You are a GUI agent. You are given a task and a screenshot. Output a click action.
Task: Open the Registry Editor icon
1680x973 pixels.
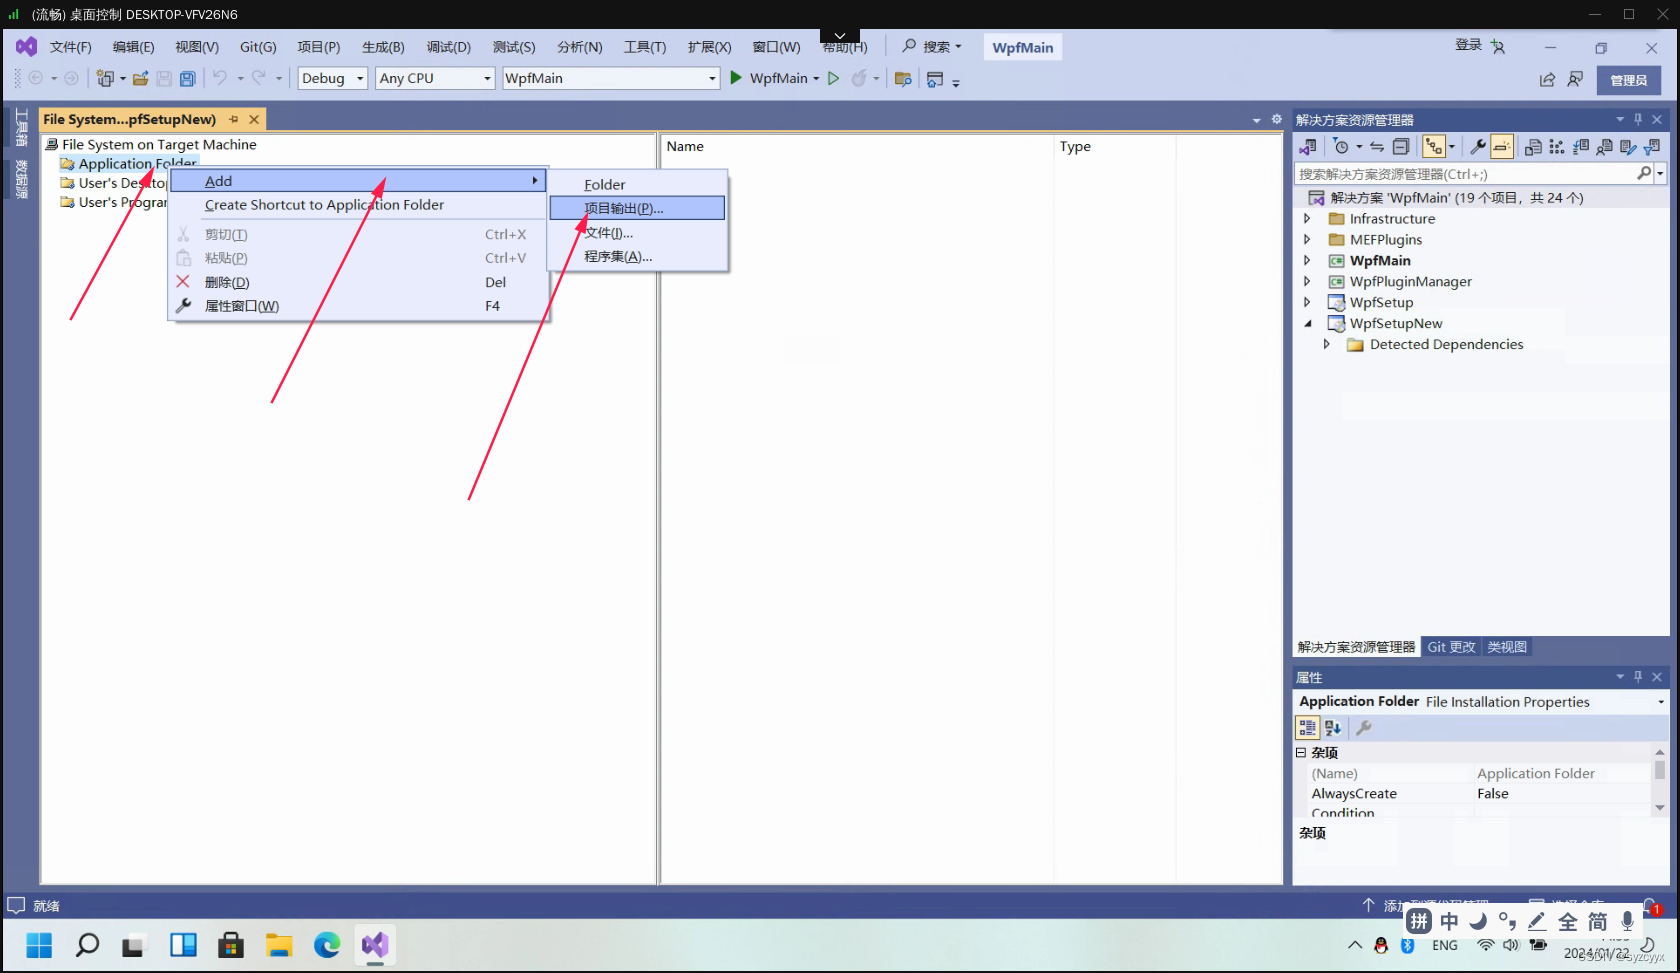pyautogui.click(x=1557, y=147)
